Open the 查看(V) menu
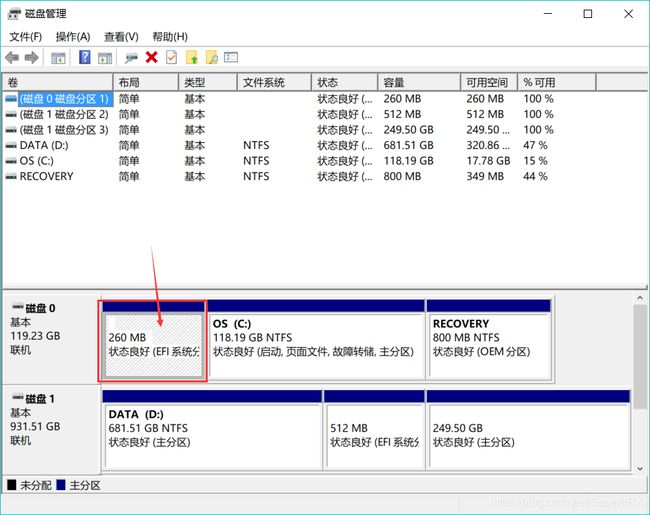 pos(121,37)
